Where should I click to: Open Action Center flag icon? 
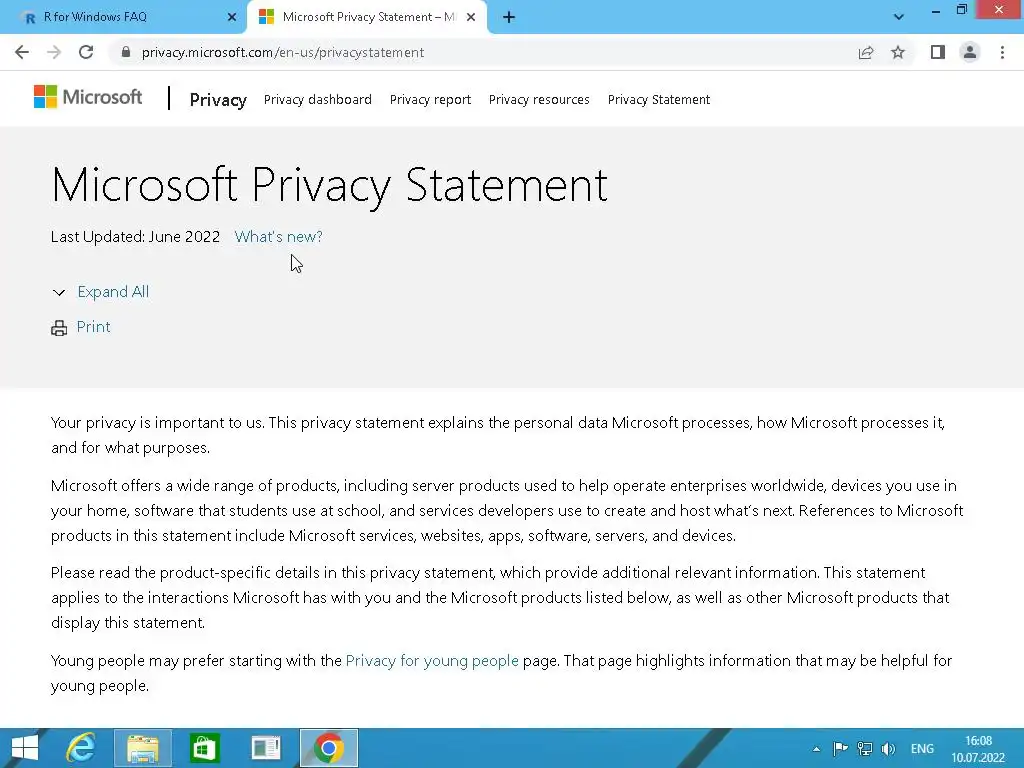click(x=840, y=748)
